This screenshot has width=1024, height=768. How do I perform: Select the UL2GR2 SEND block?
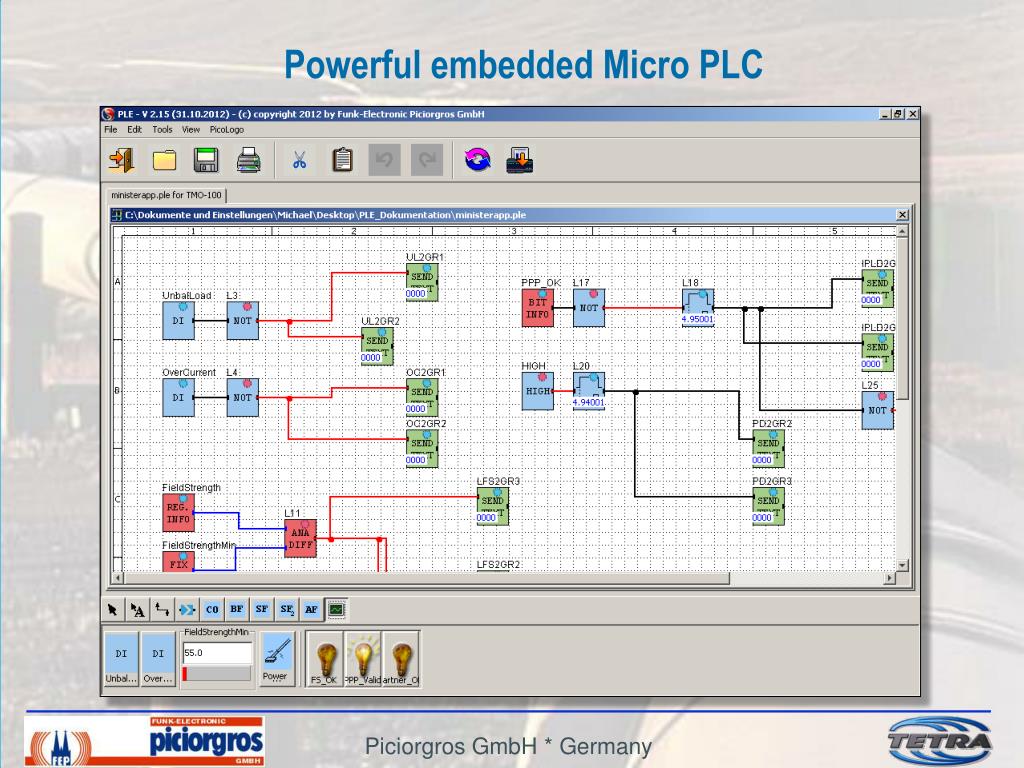click(377, 346)
